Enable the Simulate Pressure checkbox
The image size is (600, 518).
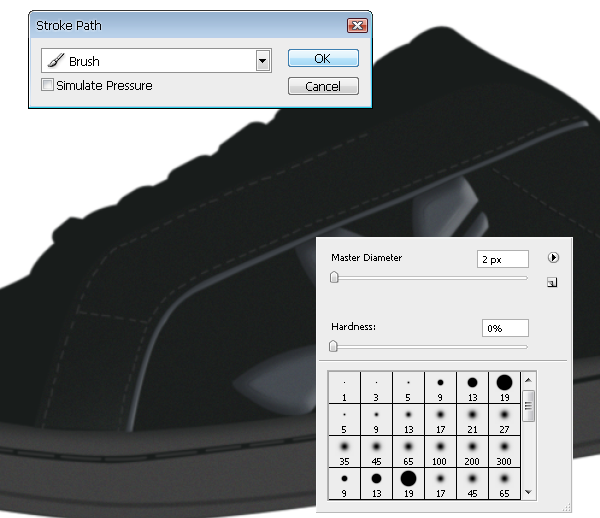[x=47, y=85]
